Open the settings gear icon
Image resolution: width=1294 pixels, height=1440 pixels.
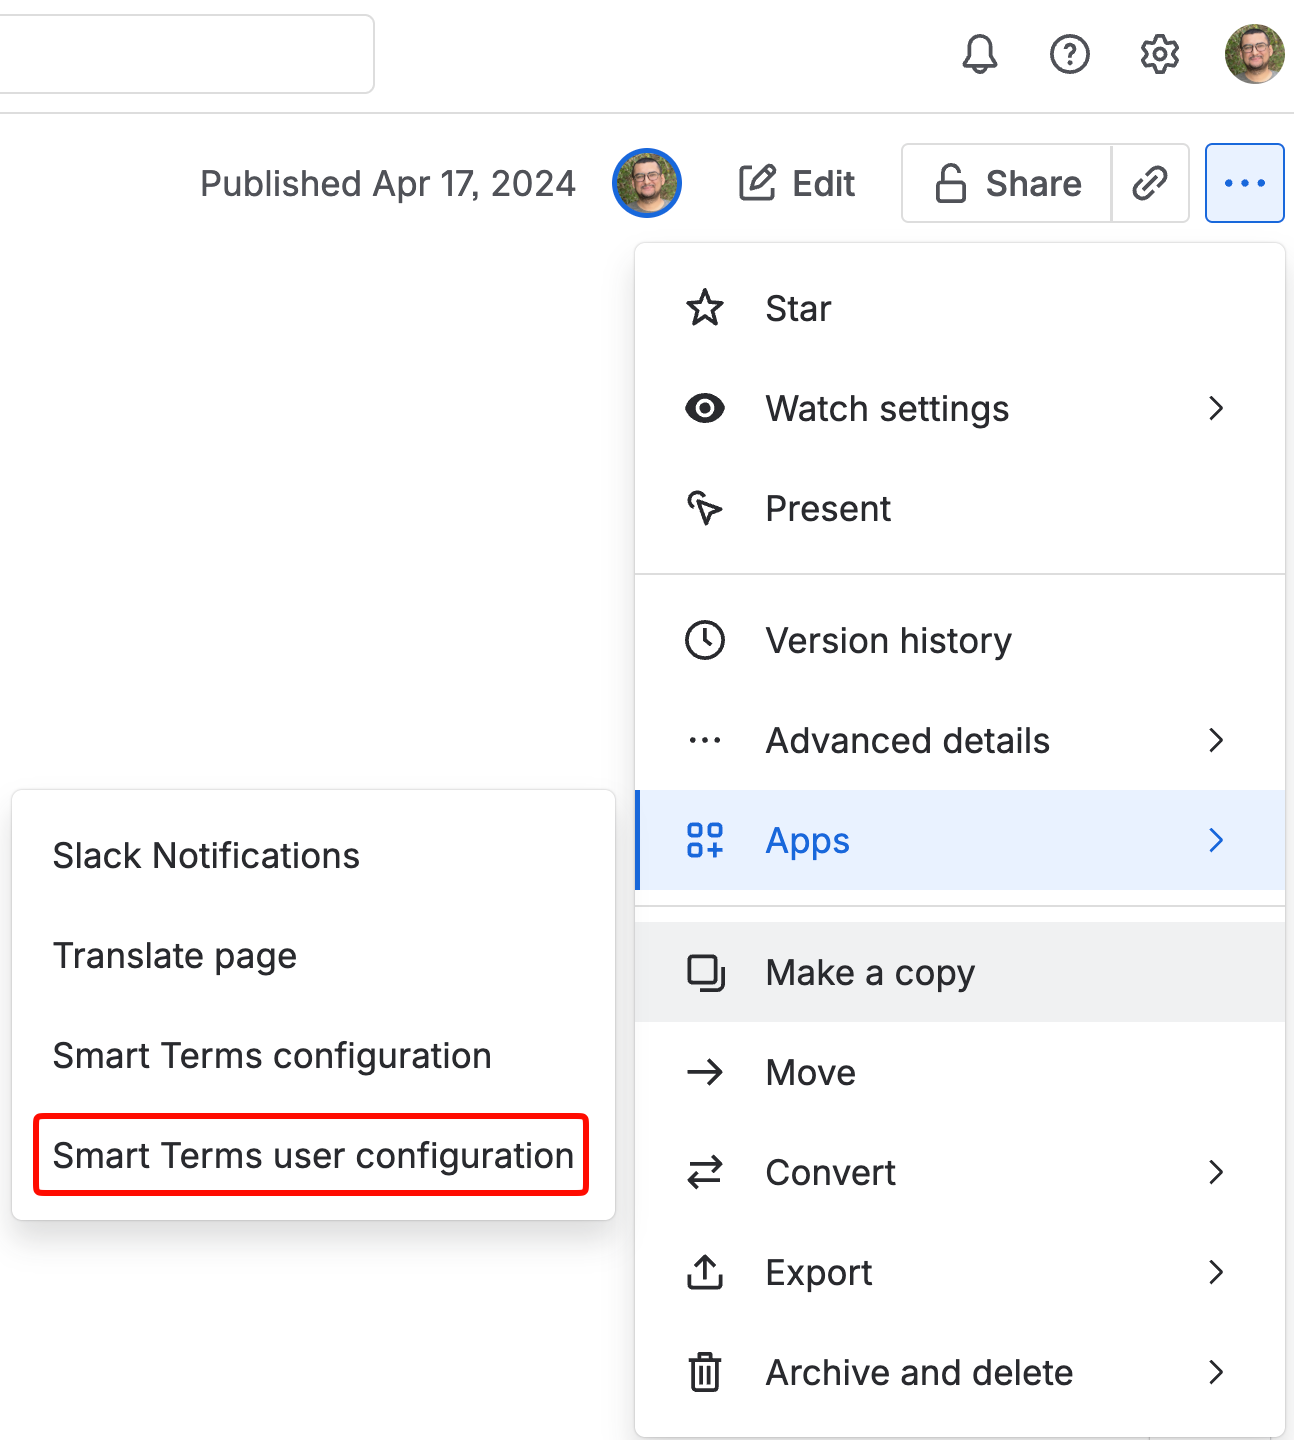click(1159, 54)
